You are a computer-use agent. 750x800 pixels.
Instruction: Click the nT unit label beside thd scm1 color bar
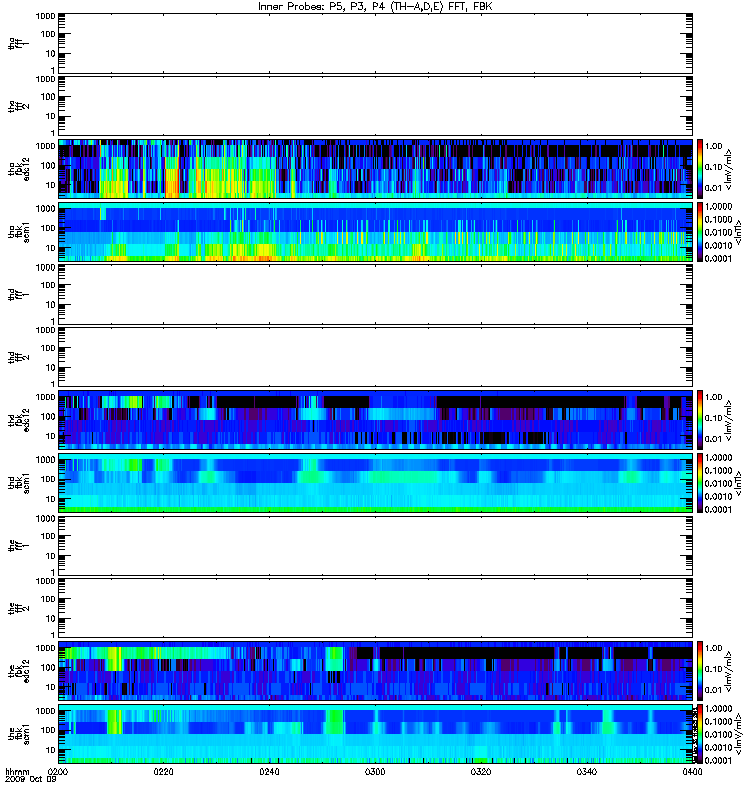click(x=738, y=483)
